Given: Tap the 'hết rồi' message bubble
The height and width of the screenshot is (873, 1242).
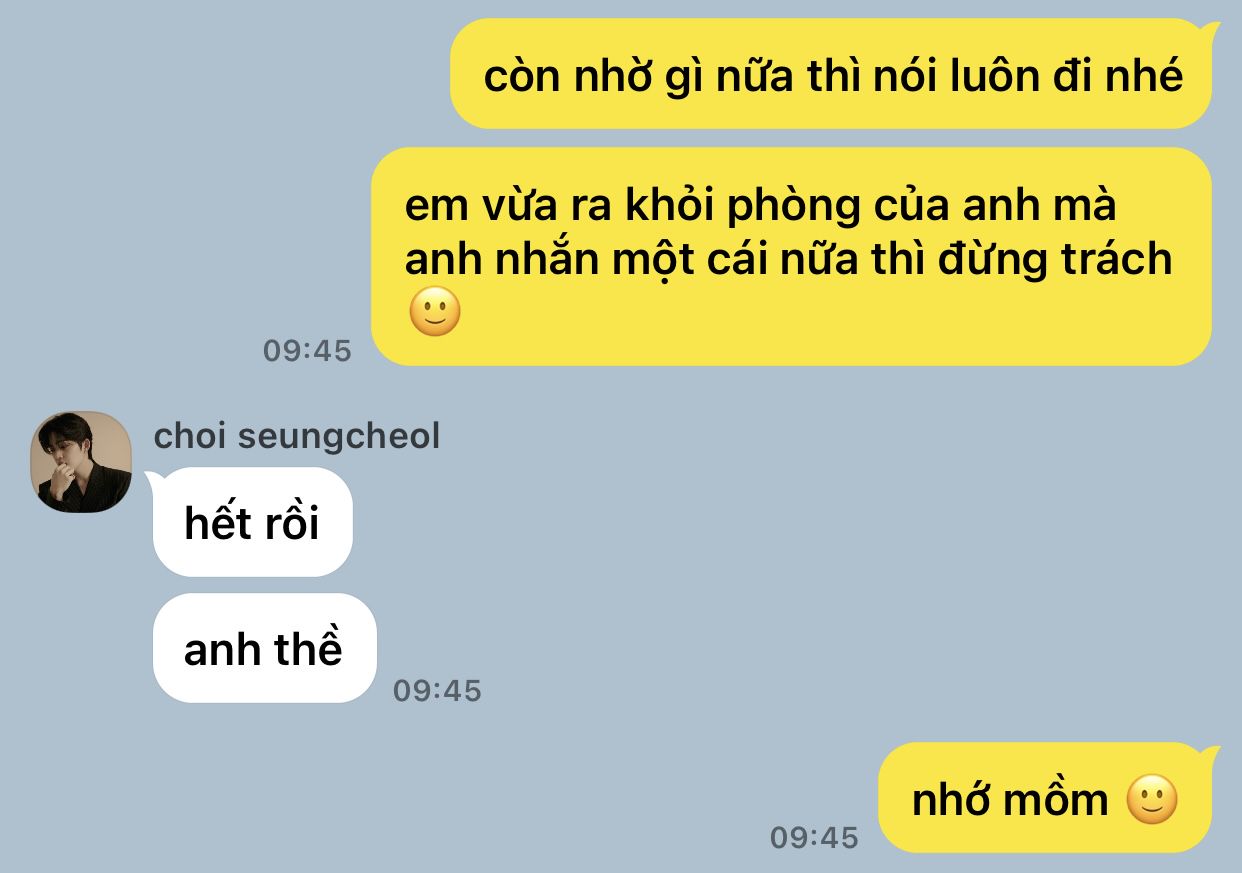Looking at the screenshot, I should (x=252, y=522).
